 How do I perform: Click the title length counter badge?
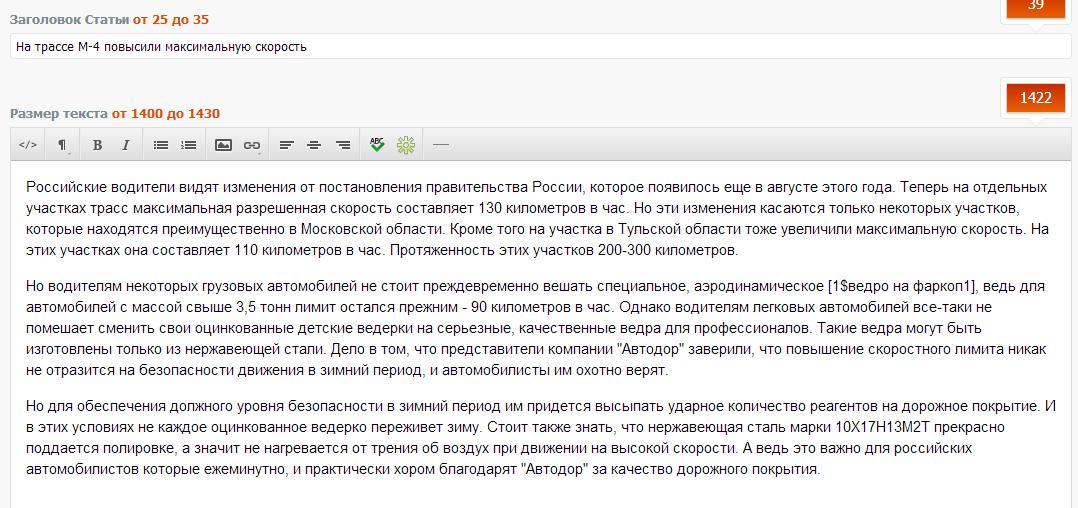1035,6
